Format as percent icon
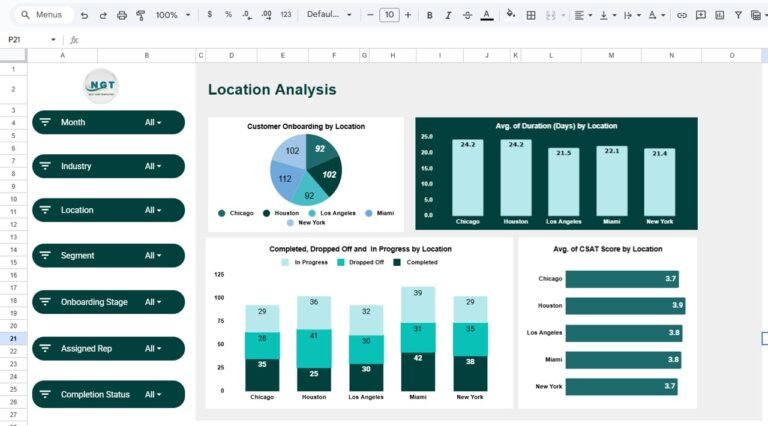768x426 pixels. [x=228, y=15]
